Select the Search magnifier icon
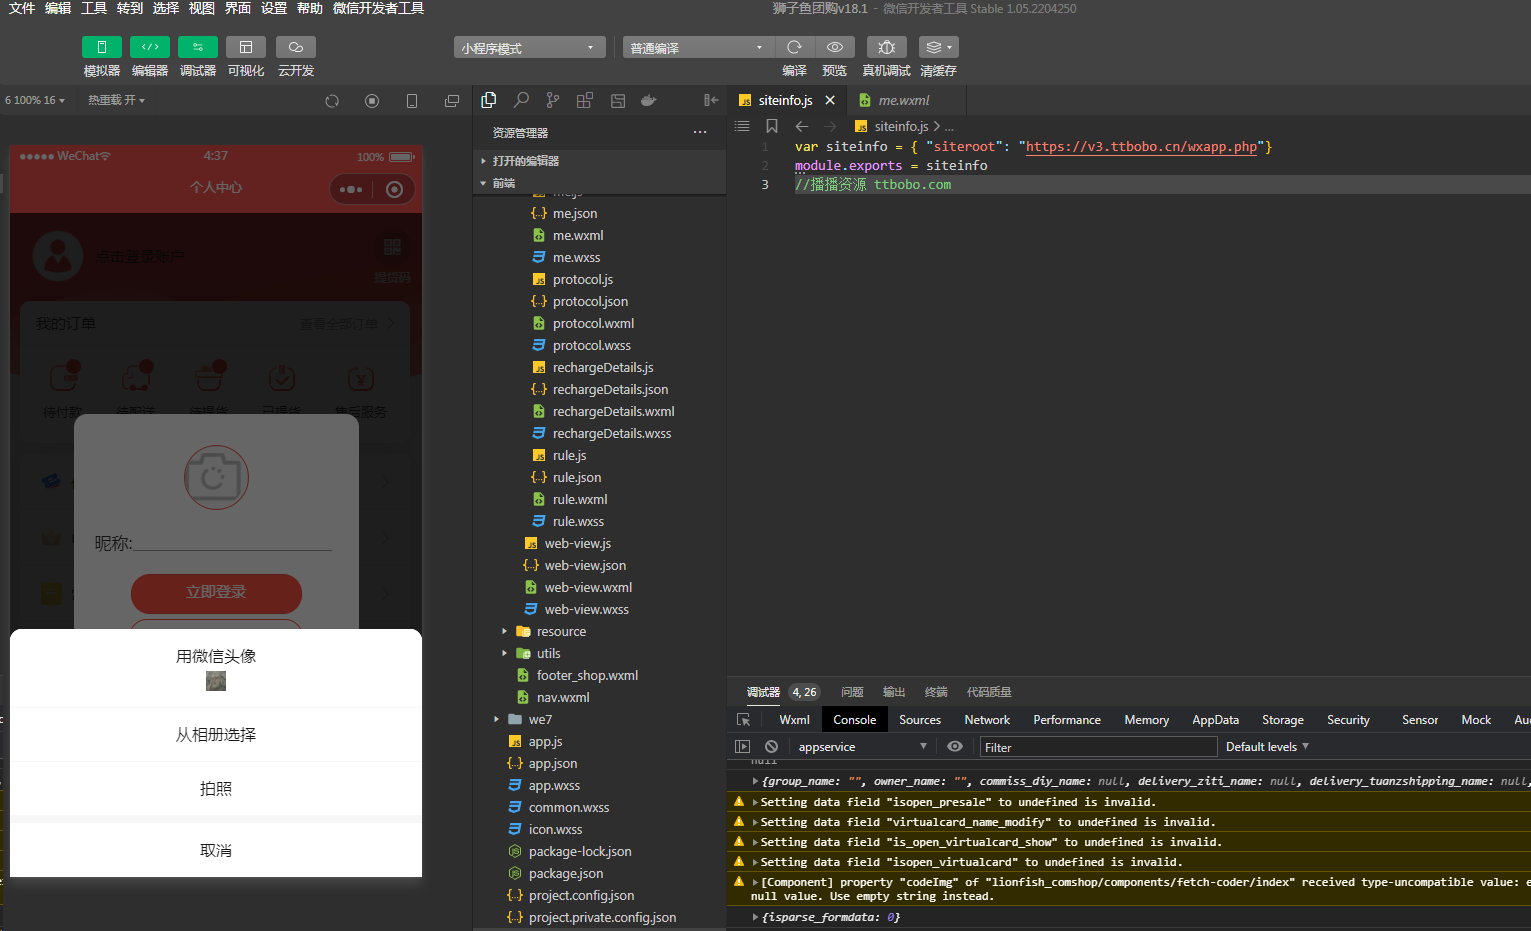The image size is (1531, 931). tap(521, 100)
